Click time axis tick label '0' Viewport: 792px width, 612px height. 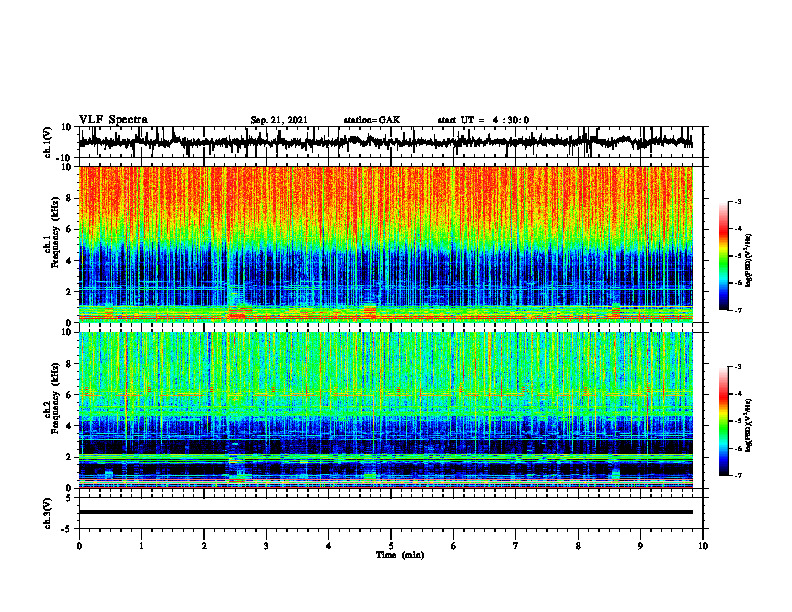pos(79,546)
